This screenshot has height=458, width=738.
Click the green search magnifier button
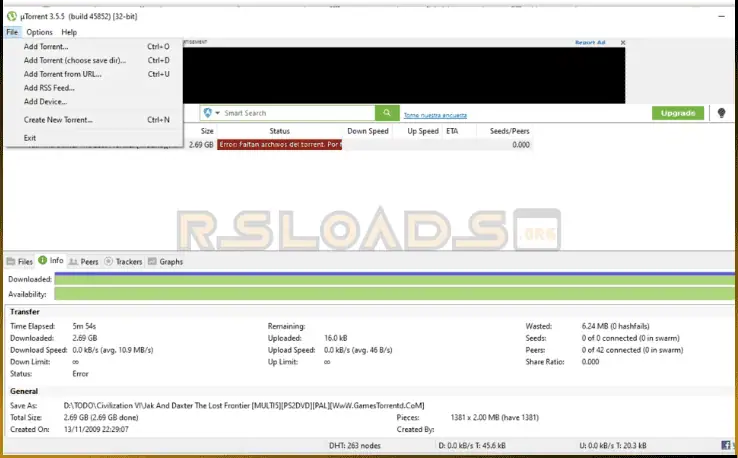[x=388, y=113]
